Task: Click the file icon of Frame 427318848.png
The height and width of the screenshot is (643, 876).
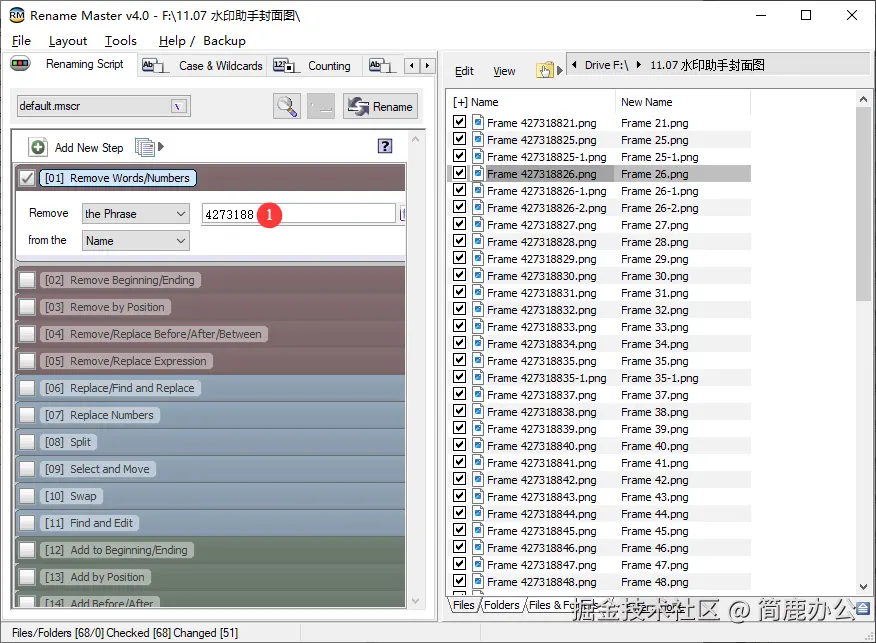Action: [478, 582]
